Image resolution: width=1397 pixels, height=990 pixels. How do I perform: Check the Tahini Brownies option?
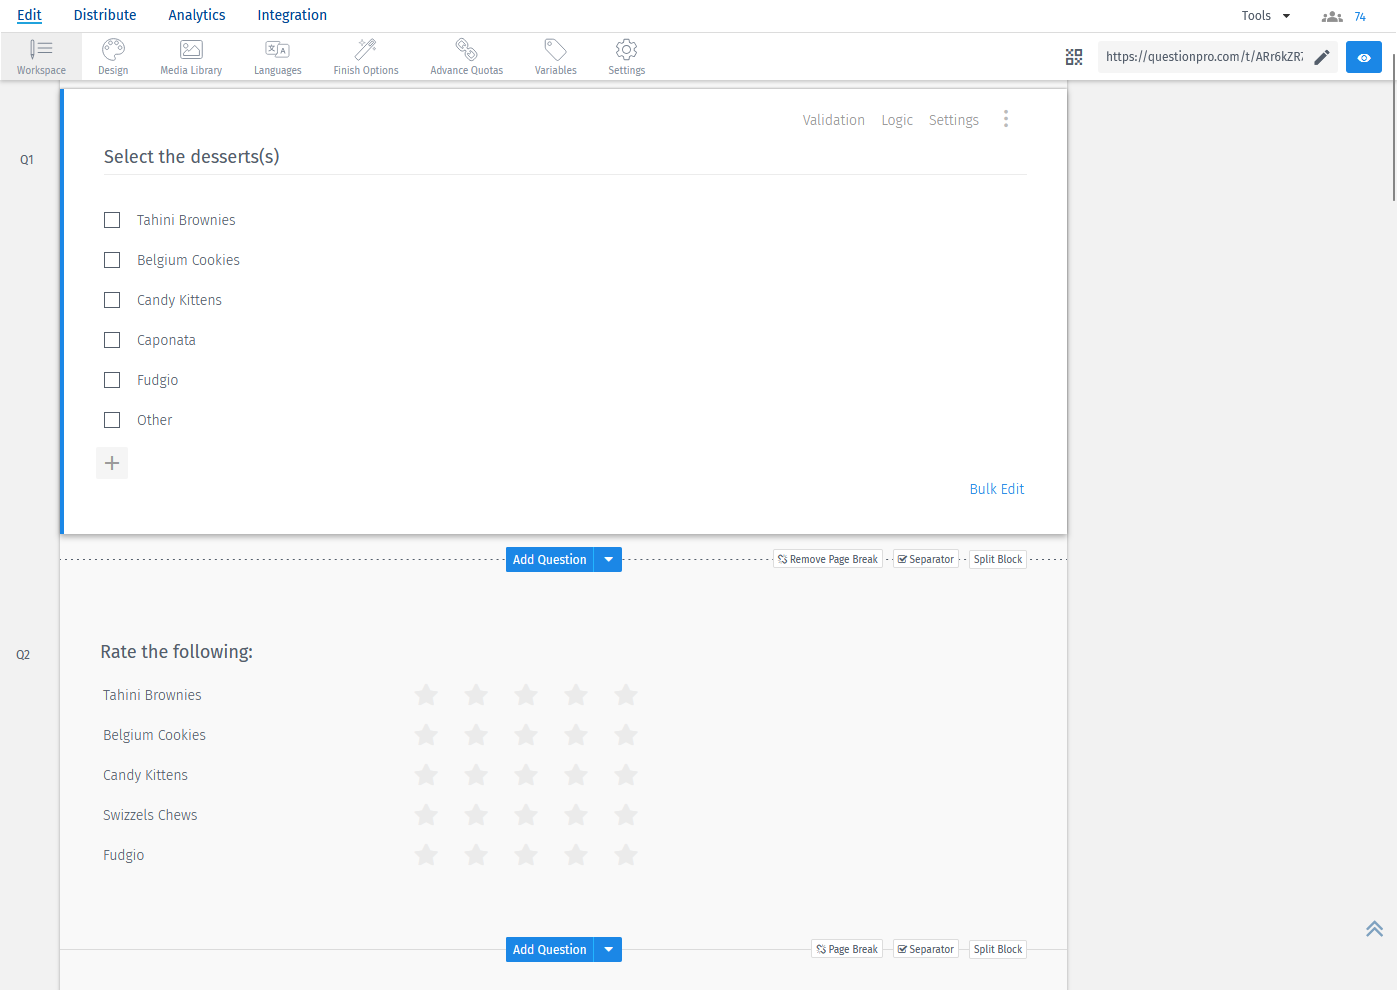tap(111, 219)
